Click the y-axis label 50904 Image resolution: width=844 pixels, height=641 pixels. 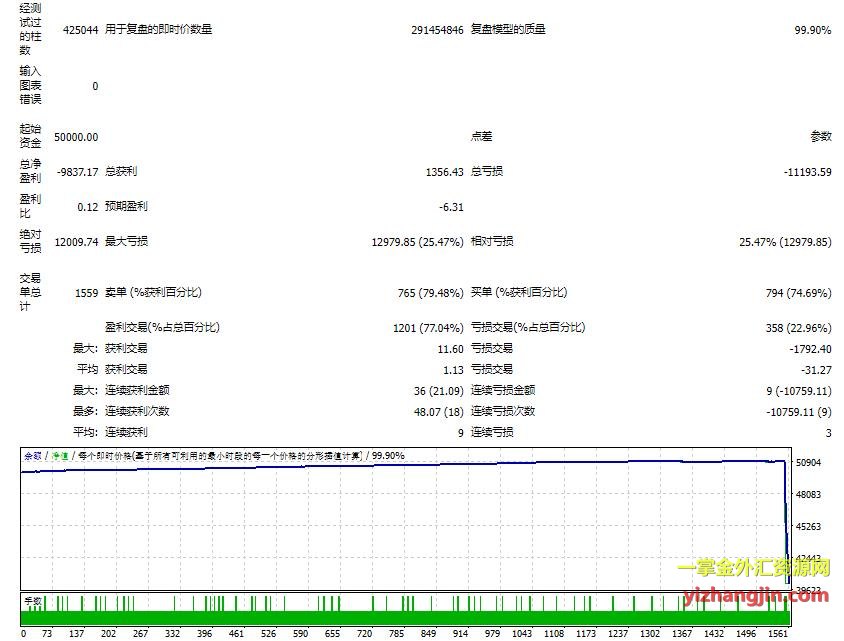click(808, 463)
